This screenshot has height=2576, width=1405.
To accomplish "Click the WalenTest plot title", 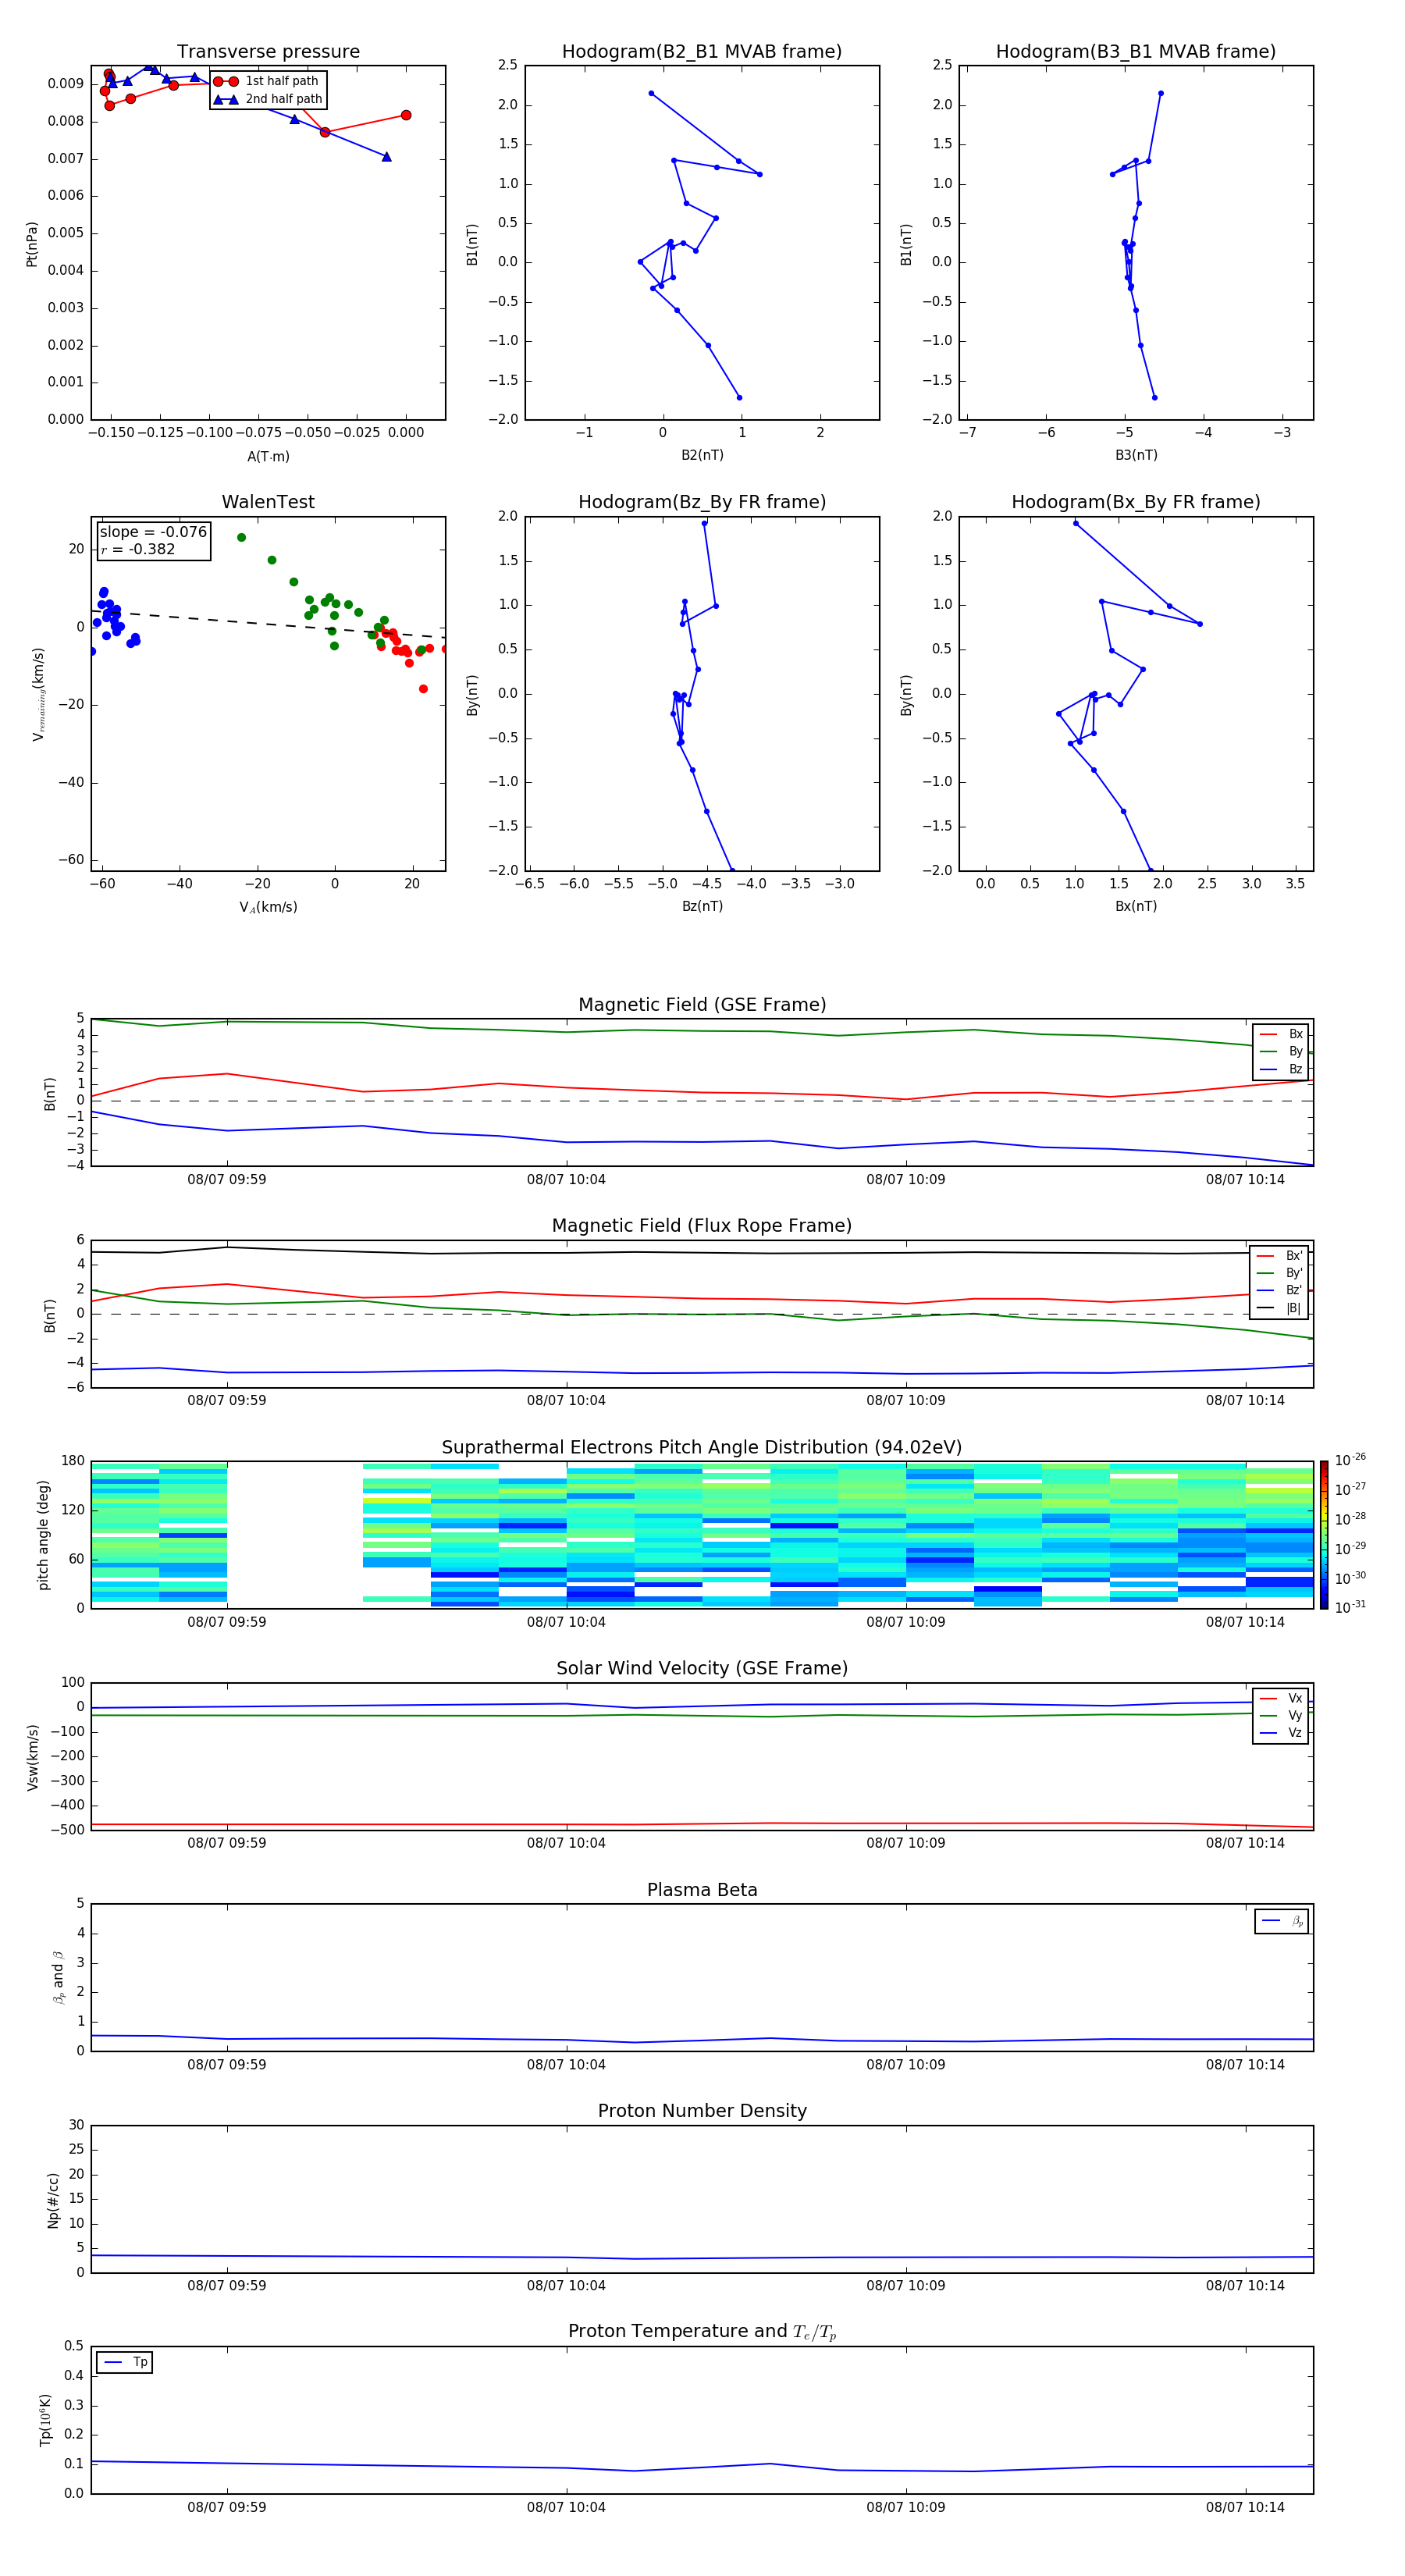I will pyautogui.click(x=268, y=502).
